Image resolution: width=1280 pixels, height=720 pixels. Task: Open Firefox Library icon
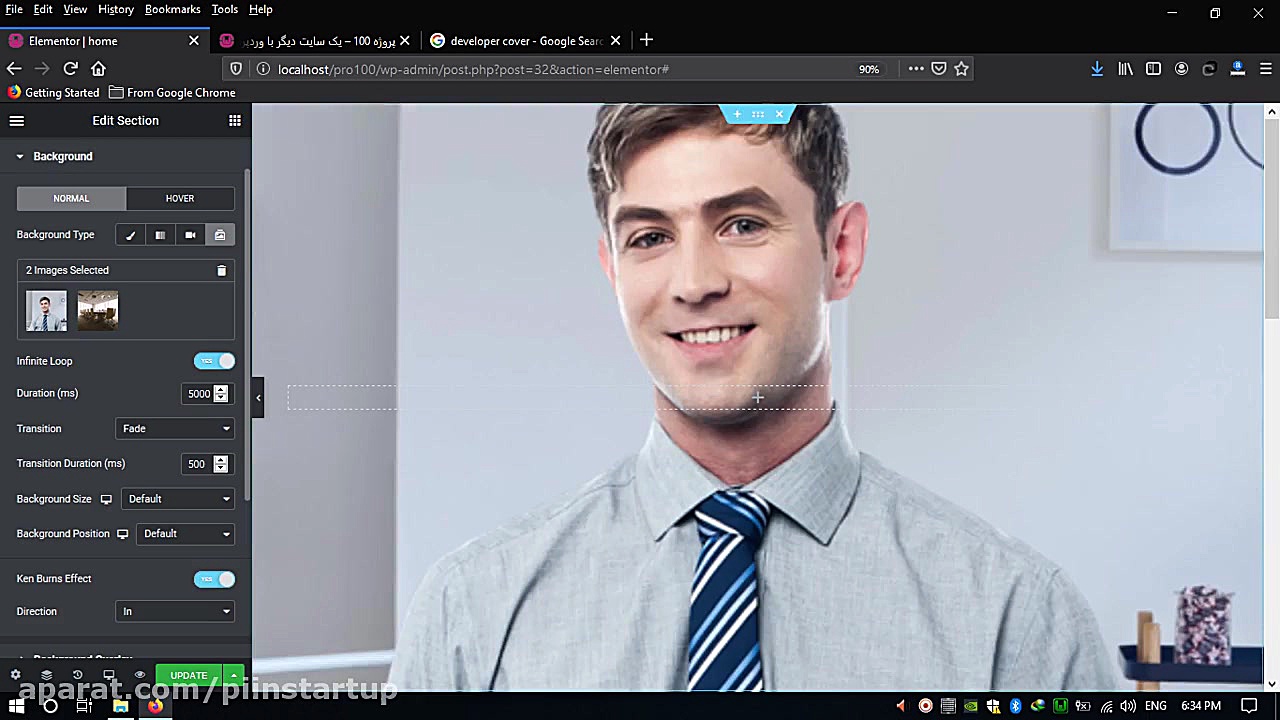pos(1125,69)
